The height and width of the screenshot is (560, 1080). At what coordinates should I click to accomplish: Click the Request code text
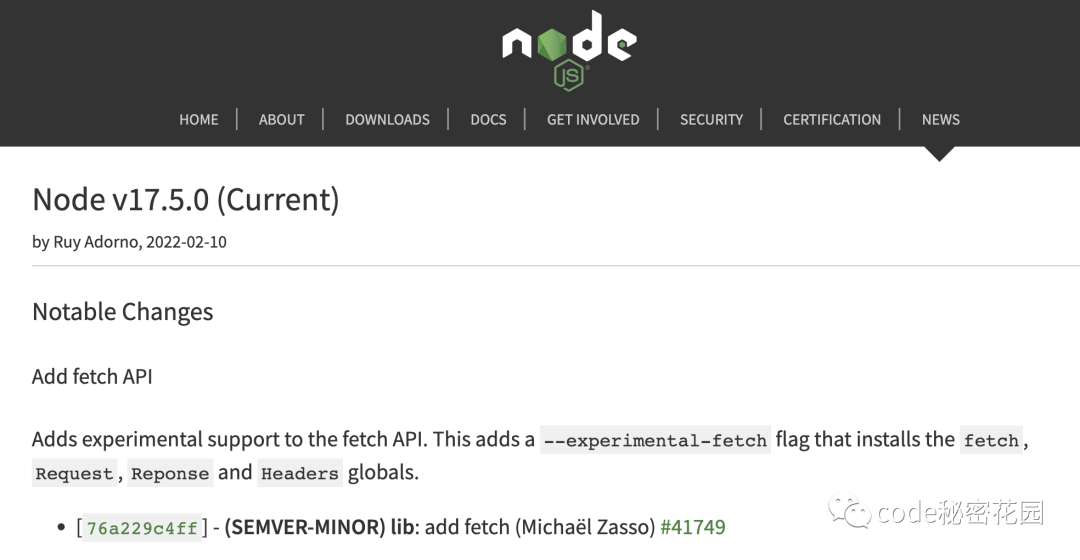click(x=75, y=474)
